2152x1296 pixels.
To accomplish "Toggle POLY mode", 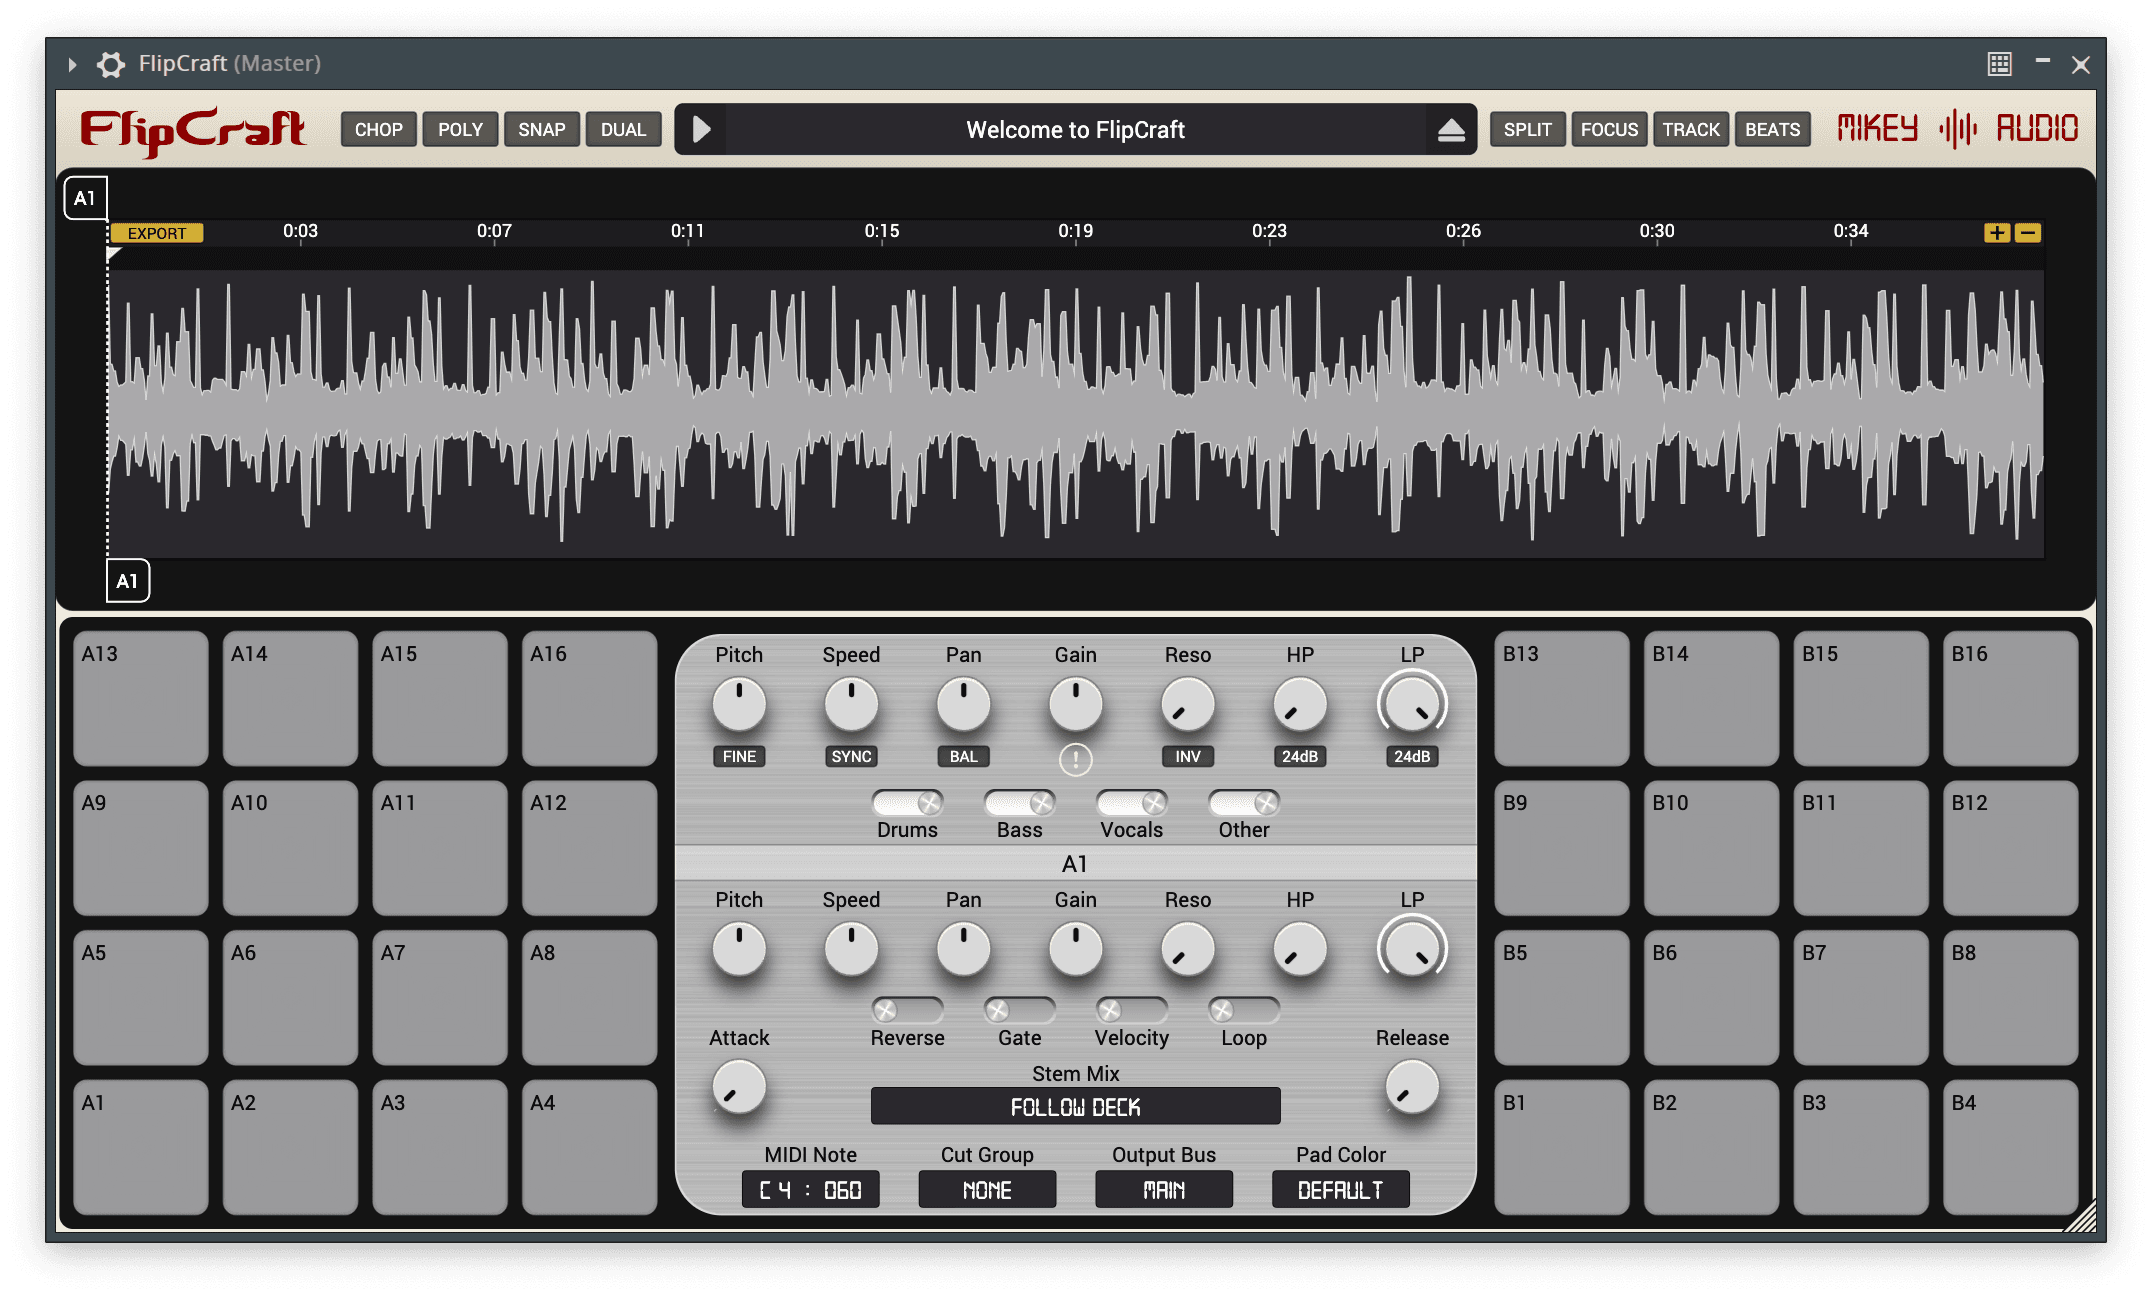I will (x=460, y=130).
